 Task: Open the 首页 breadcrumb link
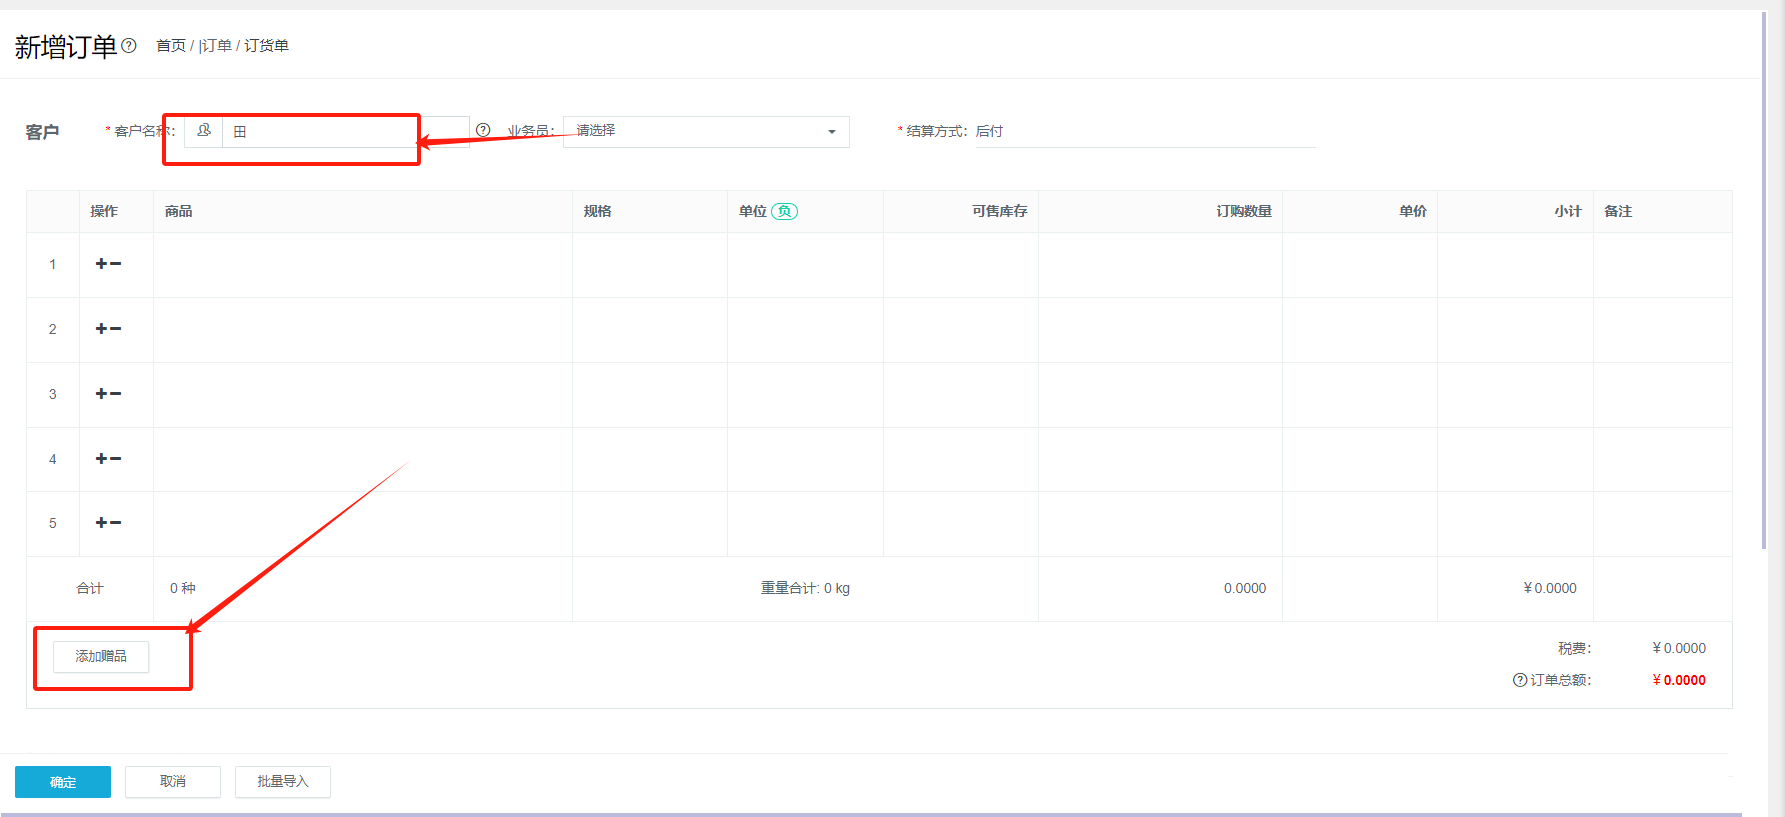[171, 46]
